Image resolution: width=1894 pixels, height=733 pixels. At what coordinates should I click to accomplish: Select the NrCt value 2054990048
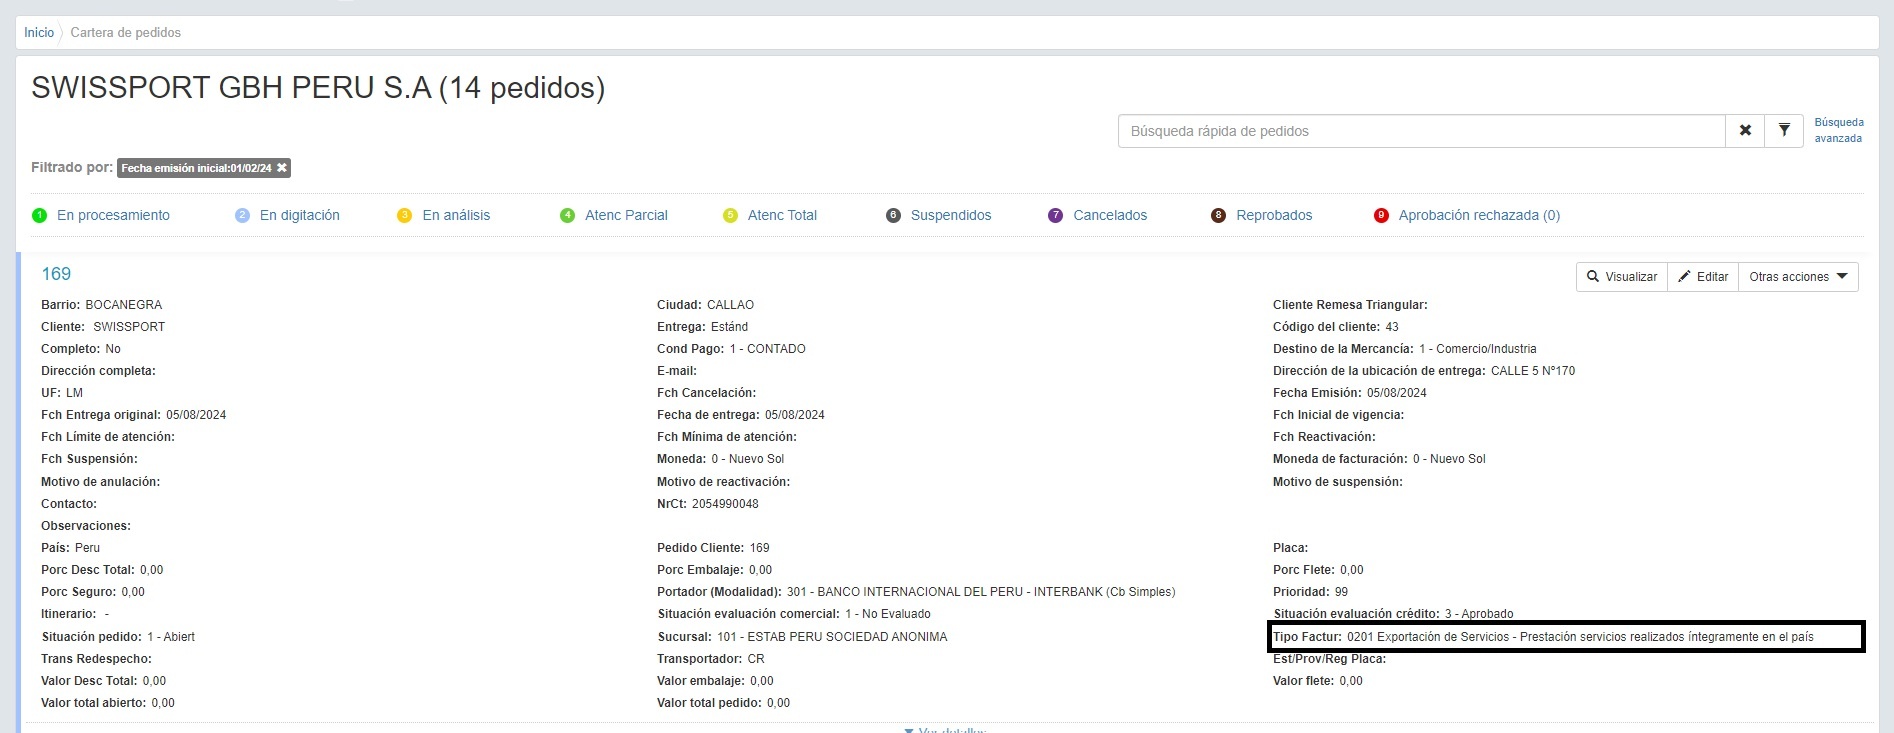click(x=725, y=504)
